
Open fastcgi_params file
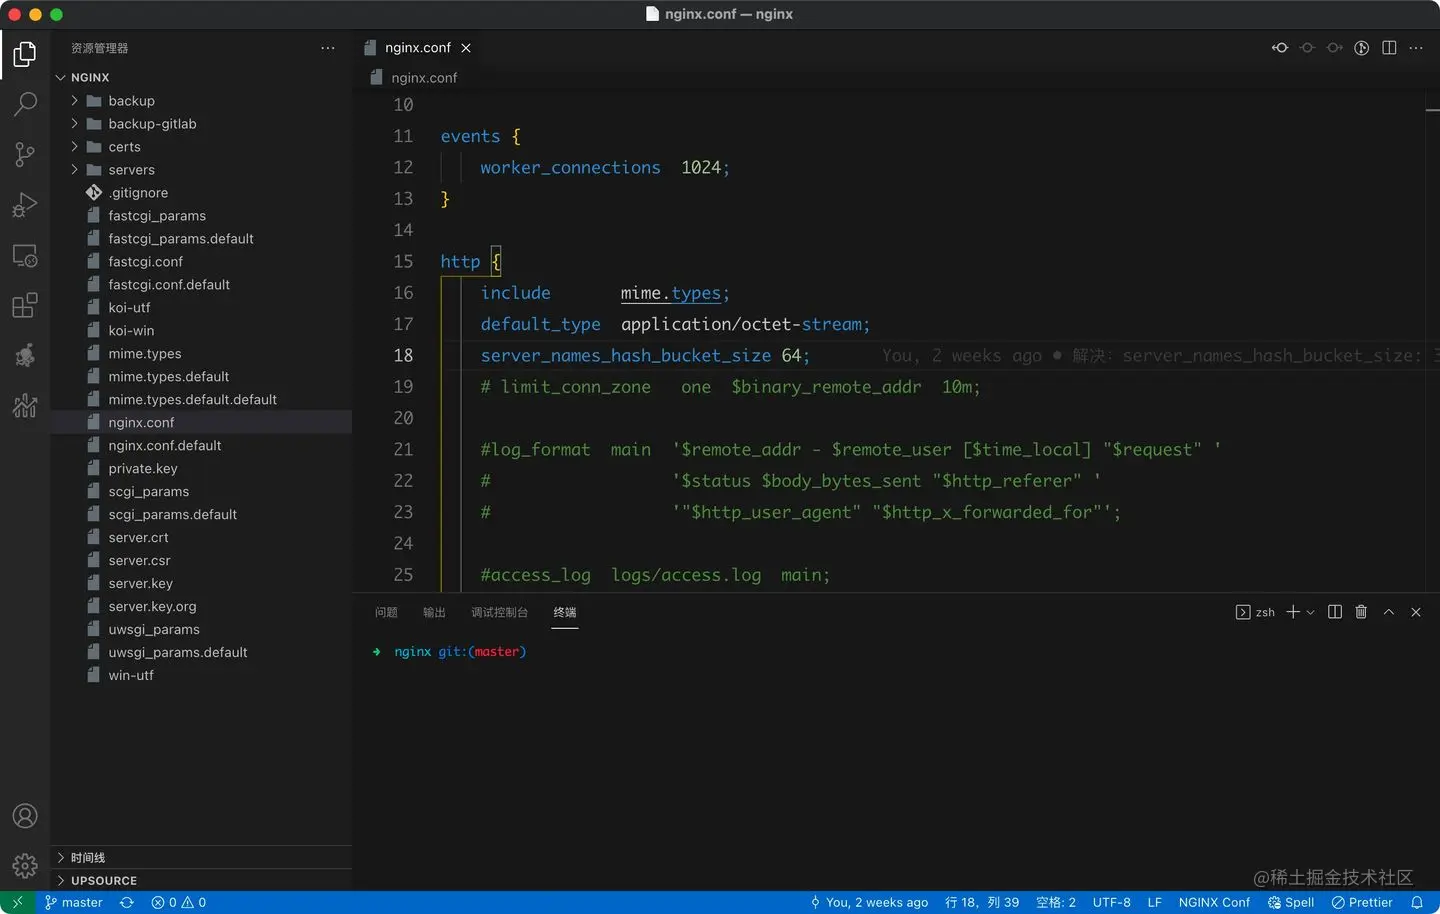tap(201, 216)
